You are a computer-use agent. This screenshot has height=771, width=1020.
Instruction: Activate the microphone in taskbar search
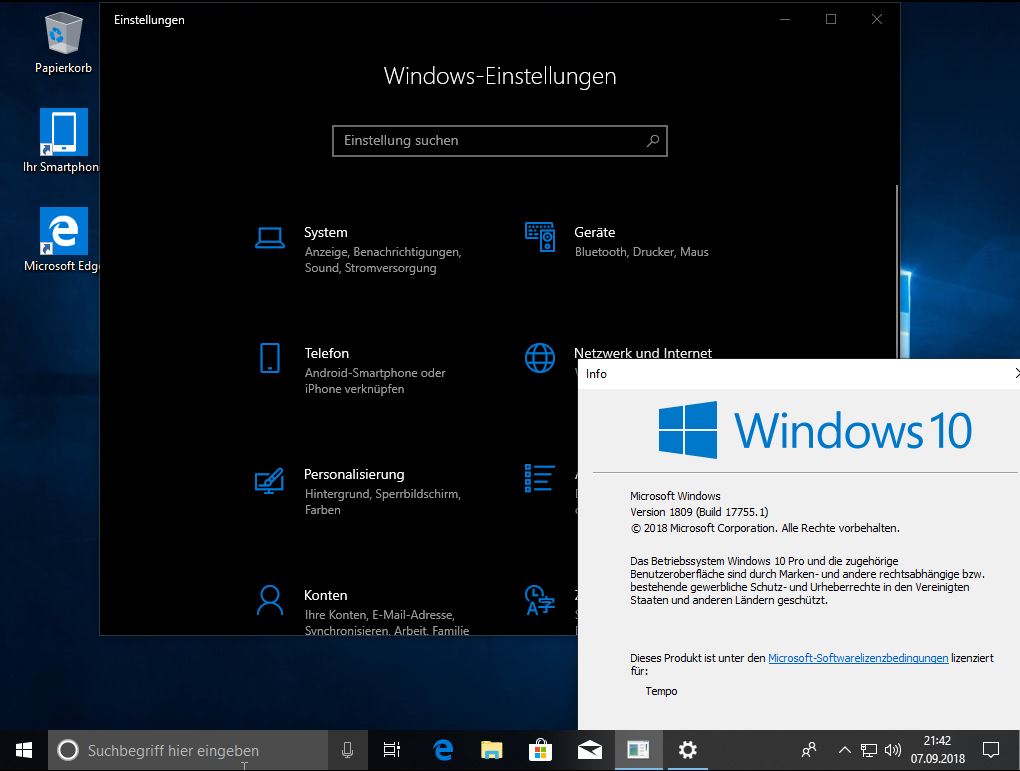[347, 750]
